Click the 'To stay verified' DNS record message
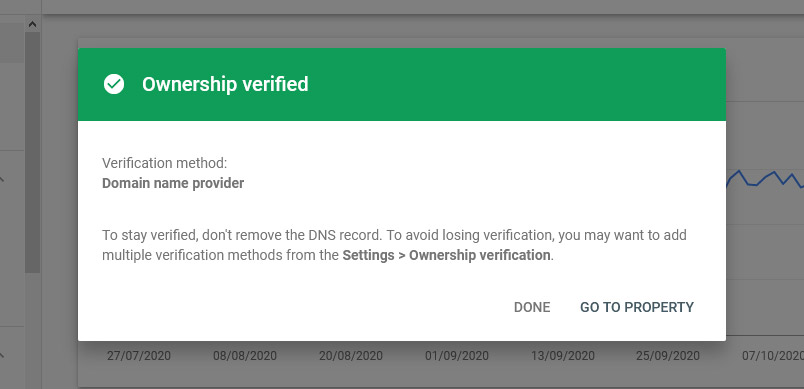The height and width of the screenshot is (389, 804). [394, 245]
